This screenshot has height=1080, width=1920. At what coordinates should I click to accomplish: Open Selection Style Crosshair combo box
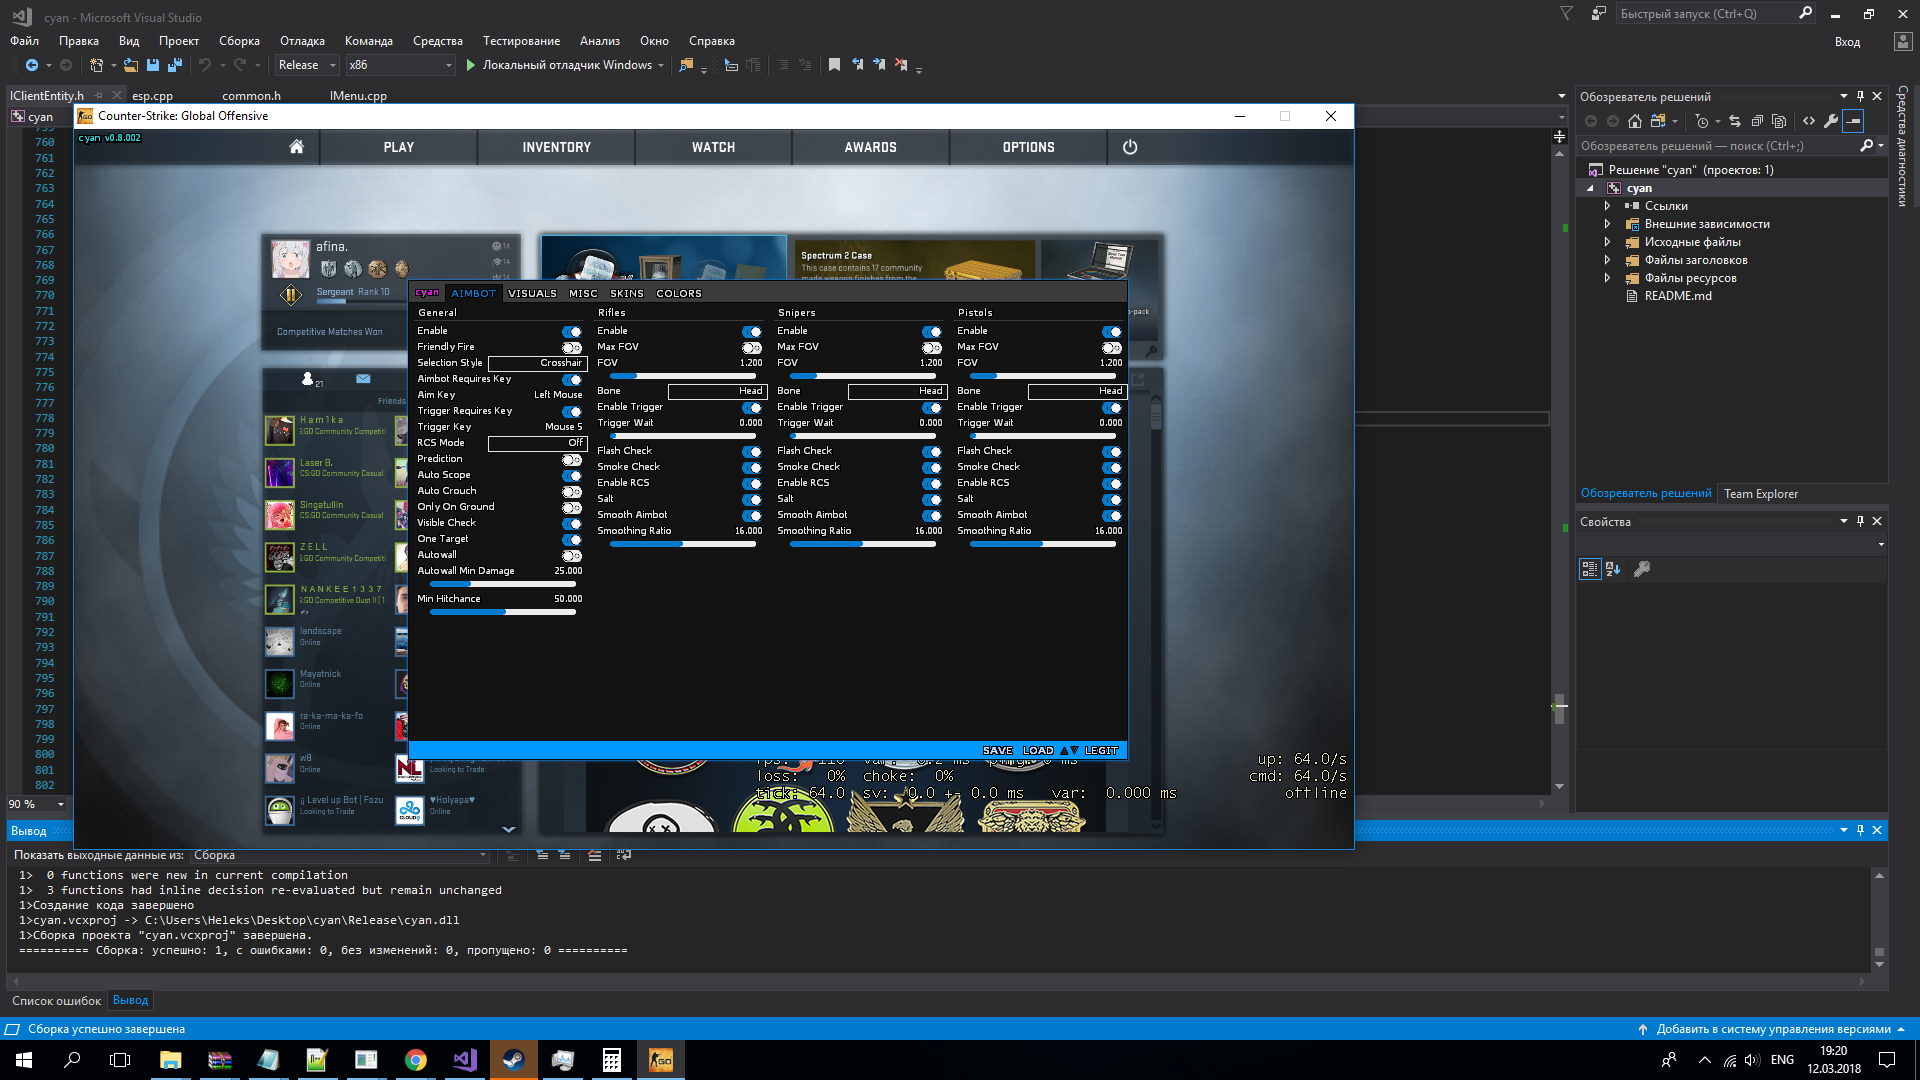(537, 363)
